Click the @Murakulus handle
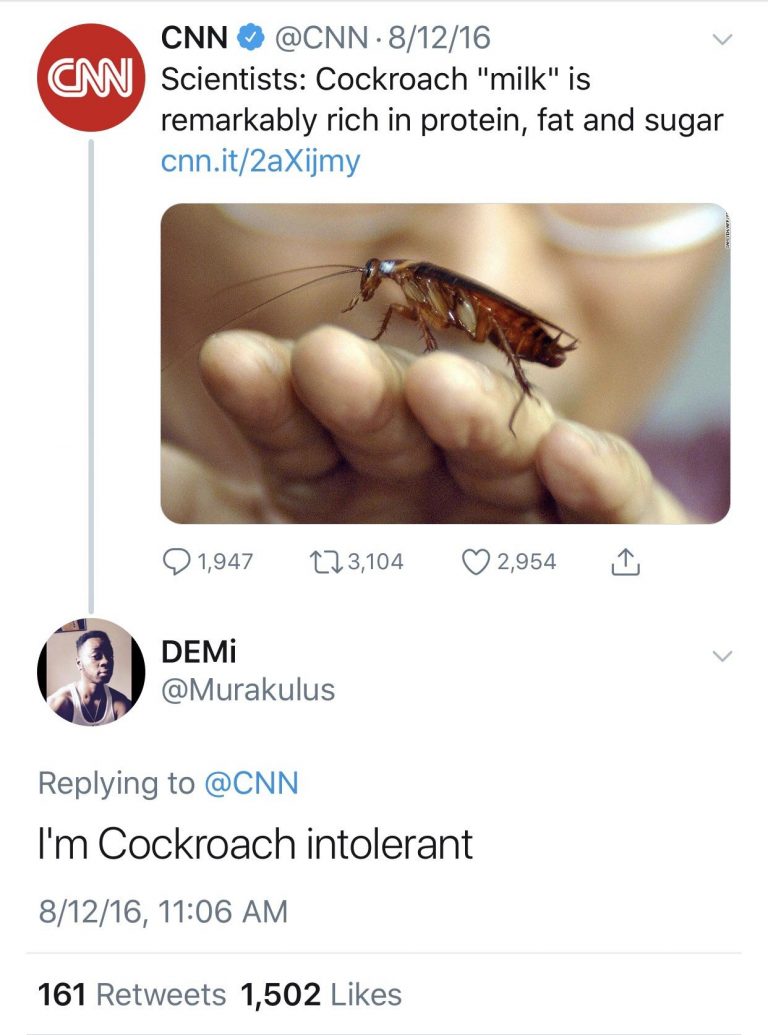The width and height of the screenshot is (768, 1035). pyautogui.click(x=248, y=690)
